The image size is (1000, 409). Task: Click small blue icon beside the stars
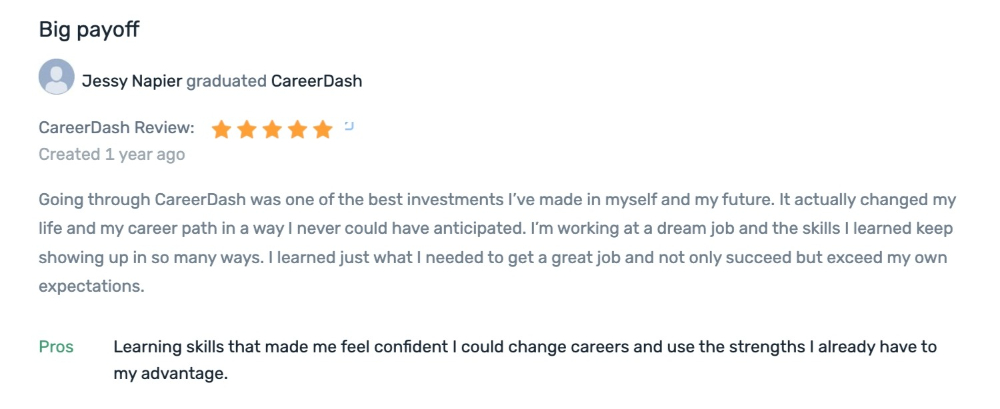349,126
